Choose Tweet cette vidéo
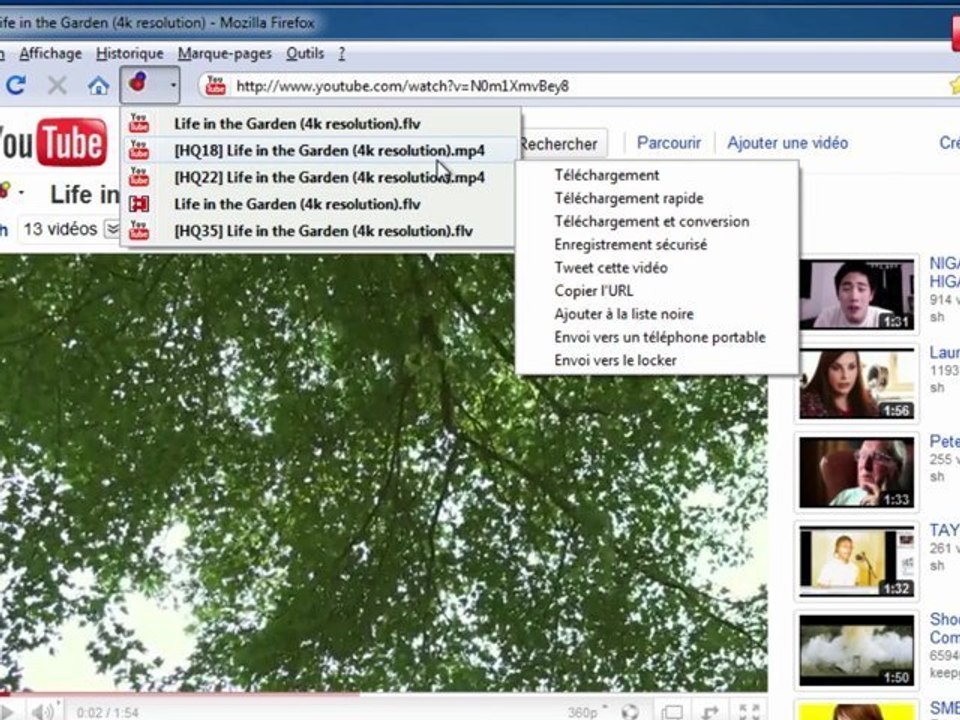 pos(610,268)
